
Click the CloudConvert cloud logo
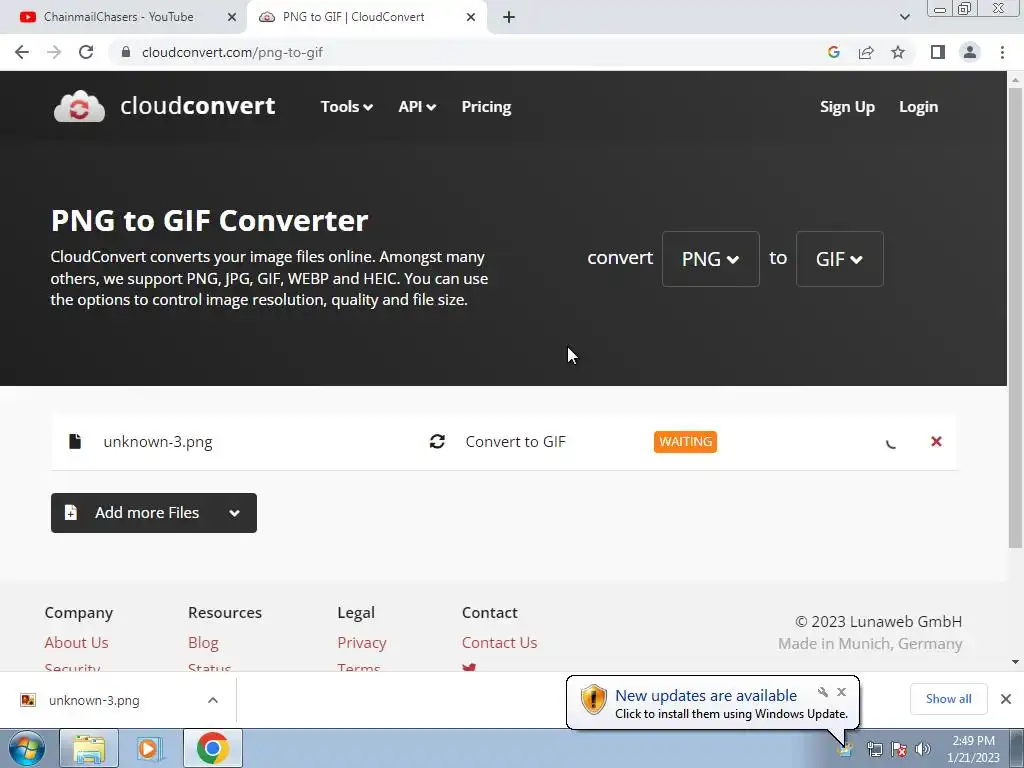[x=79, y=106]
